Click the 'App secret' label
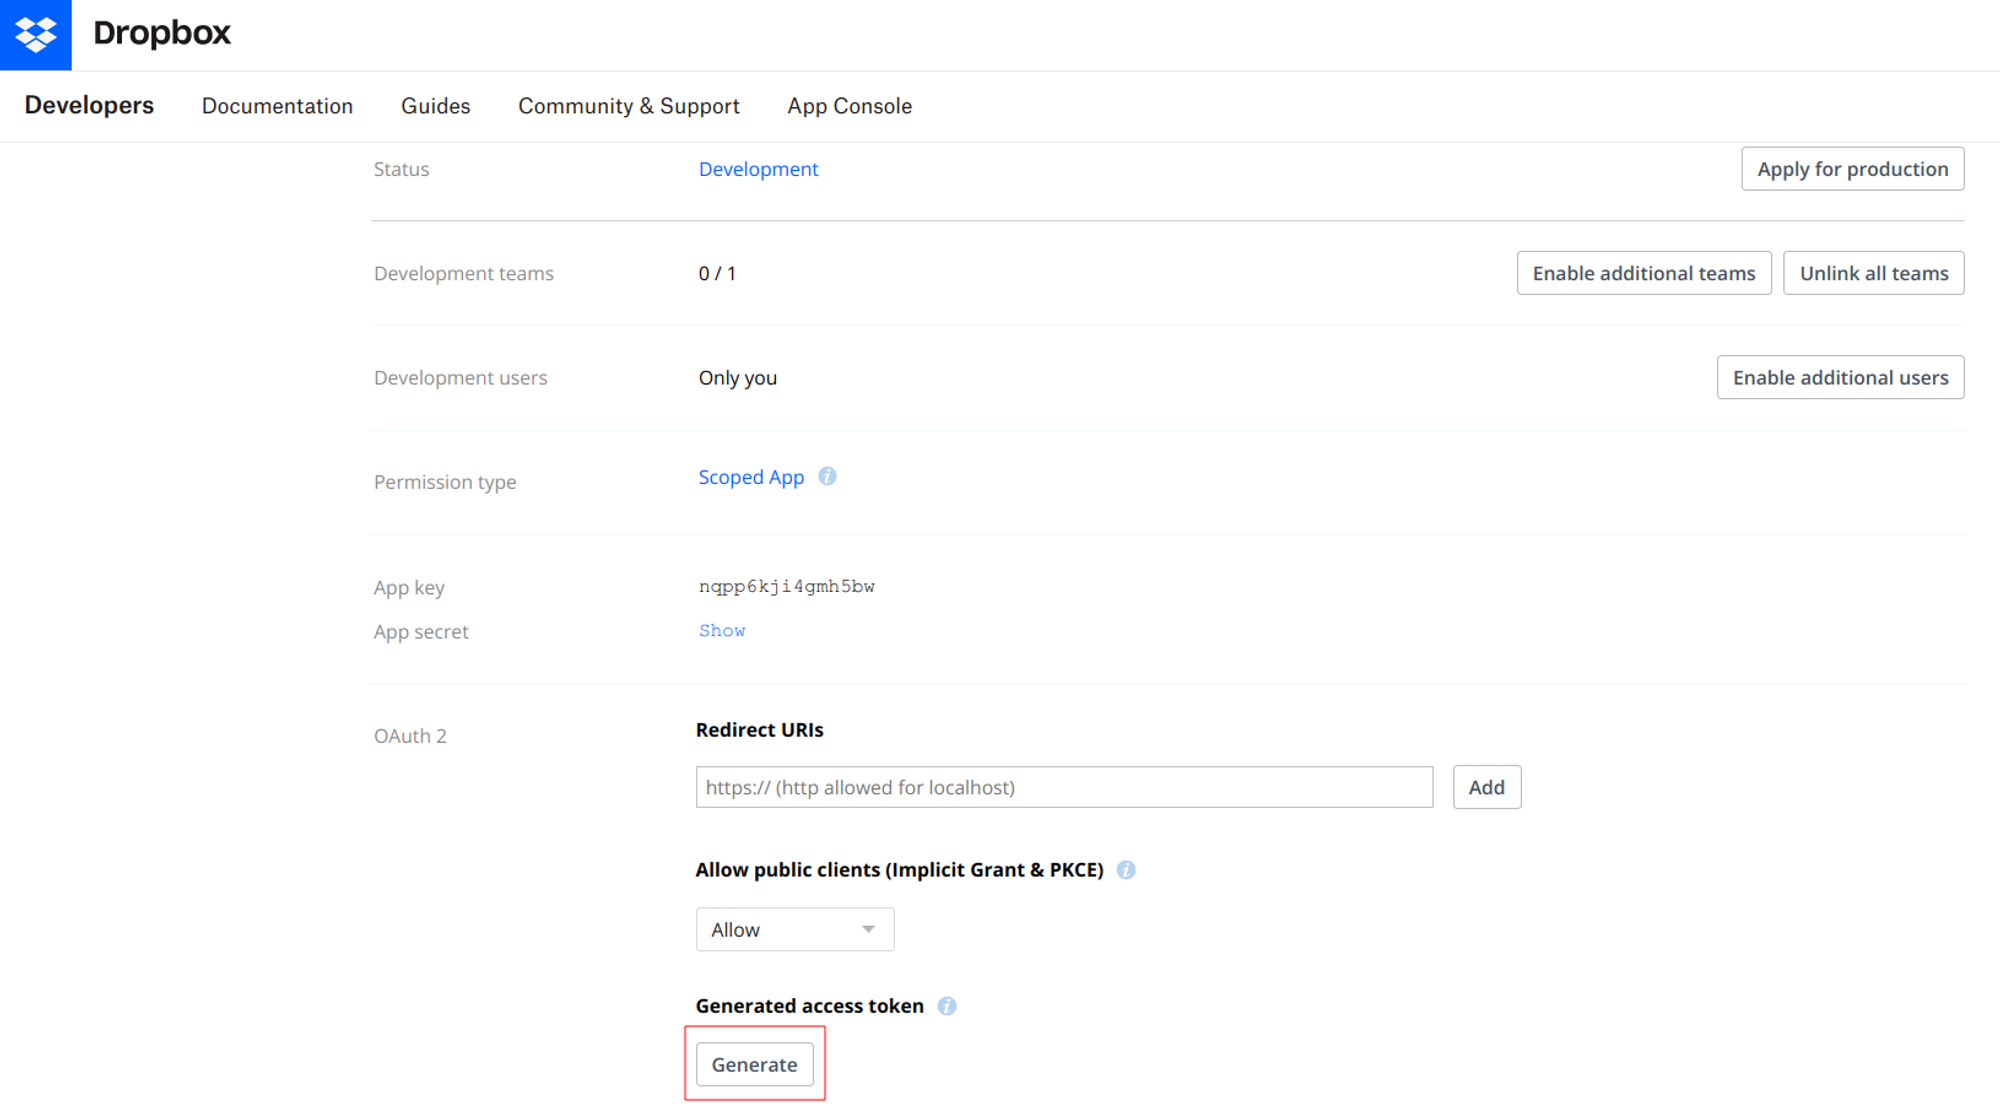Screen dimensions: 2000x1106 pos(421,632)
